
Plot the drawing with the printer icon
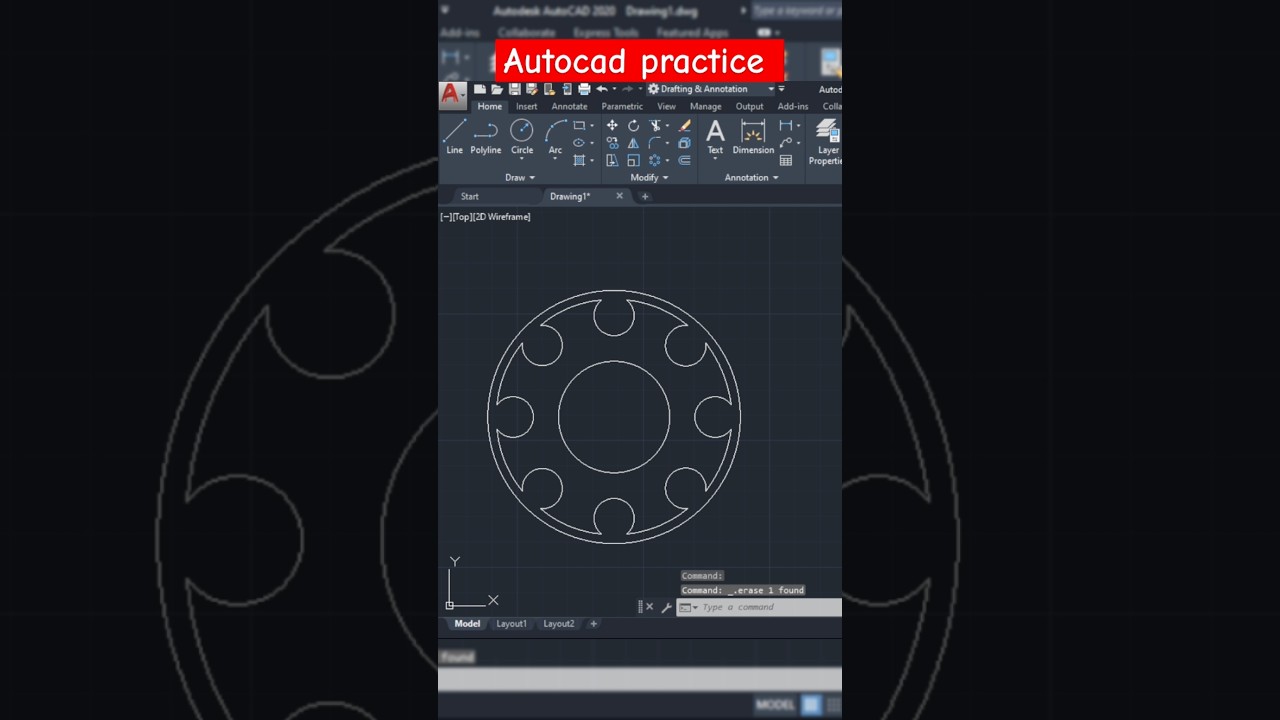tap(584, 89)
